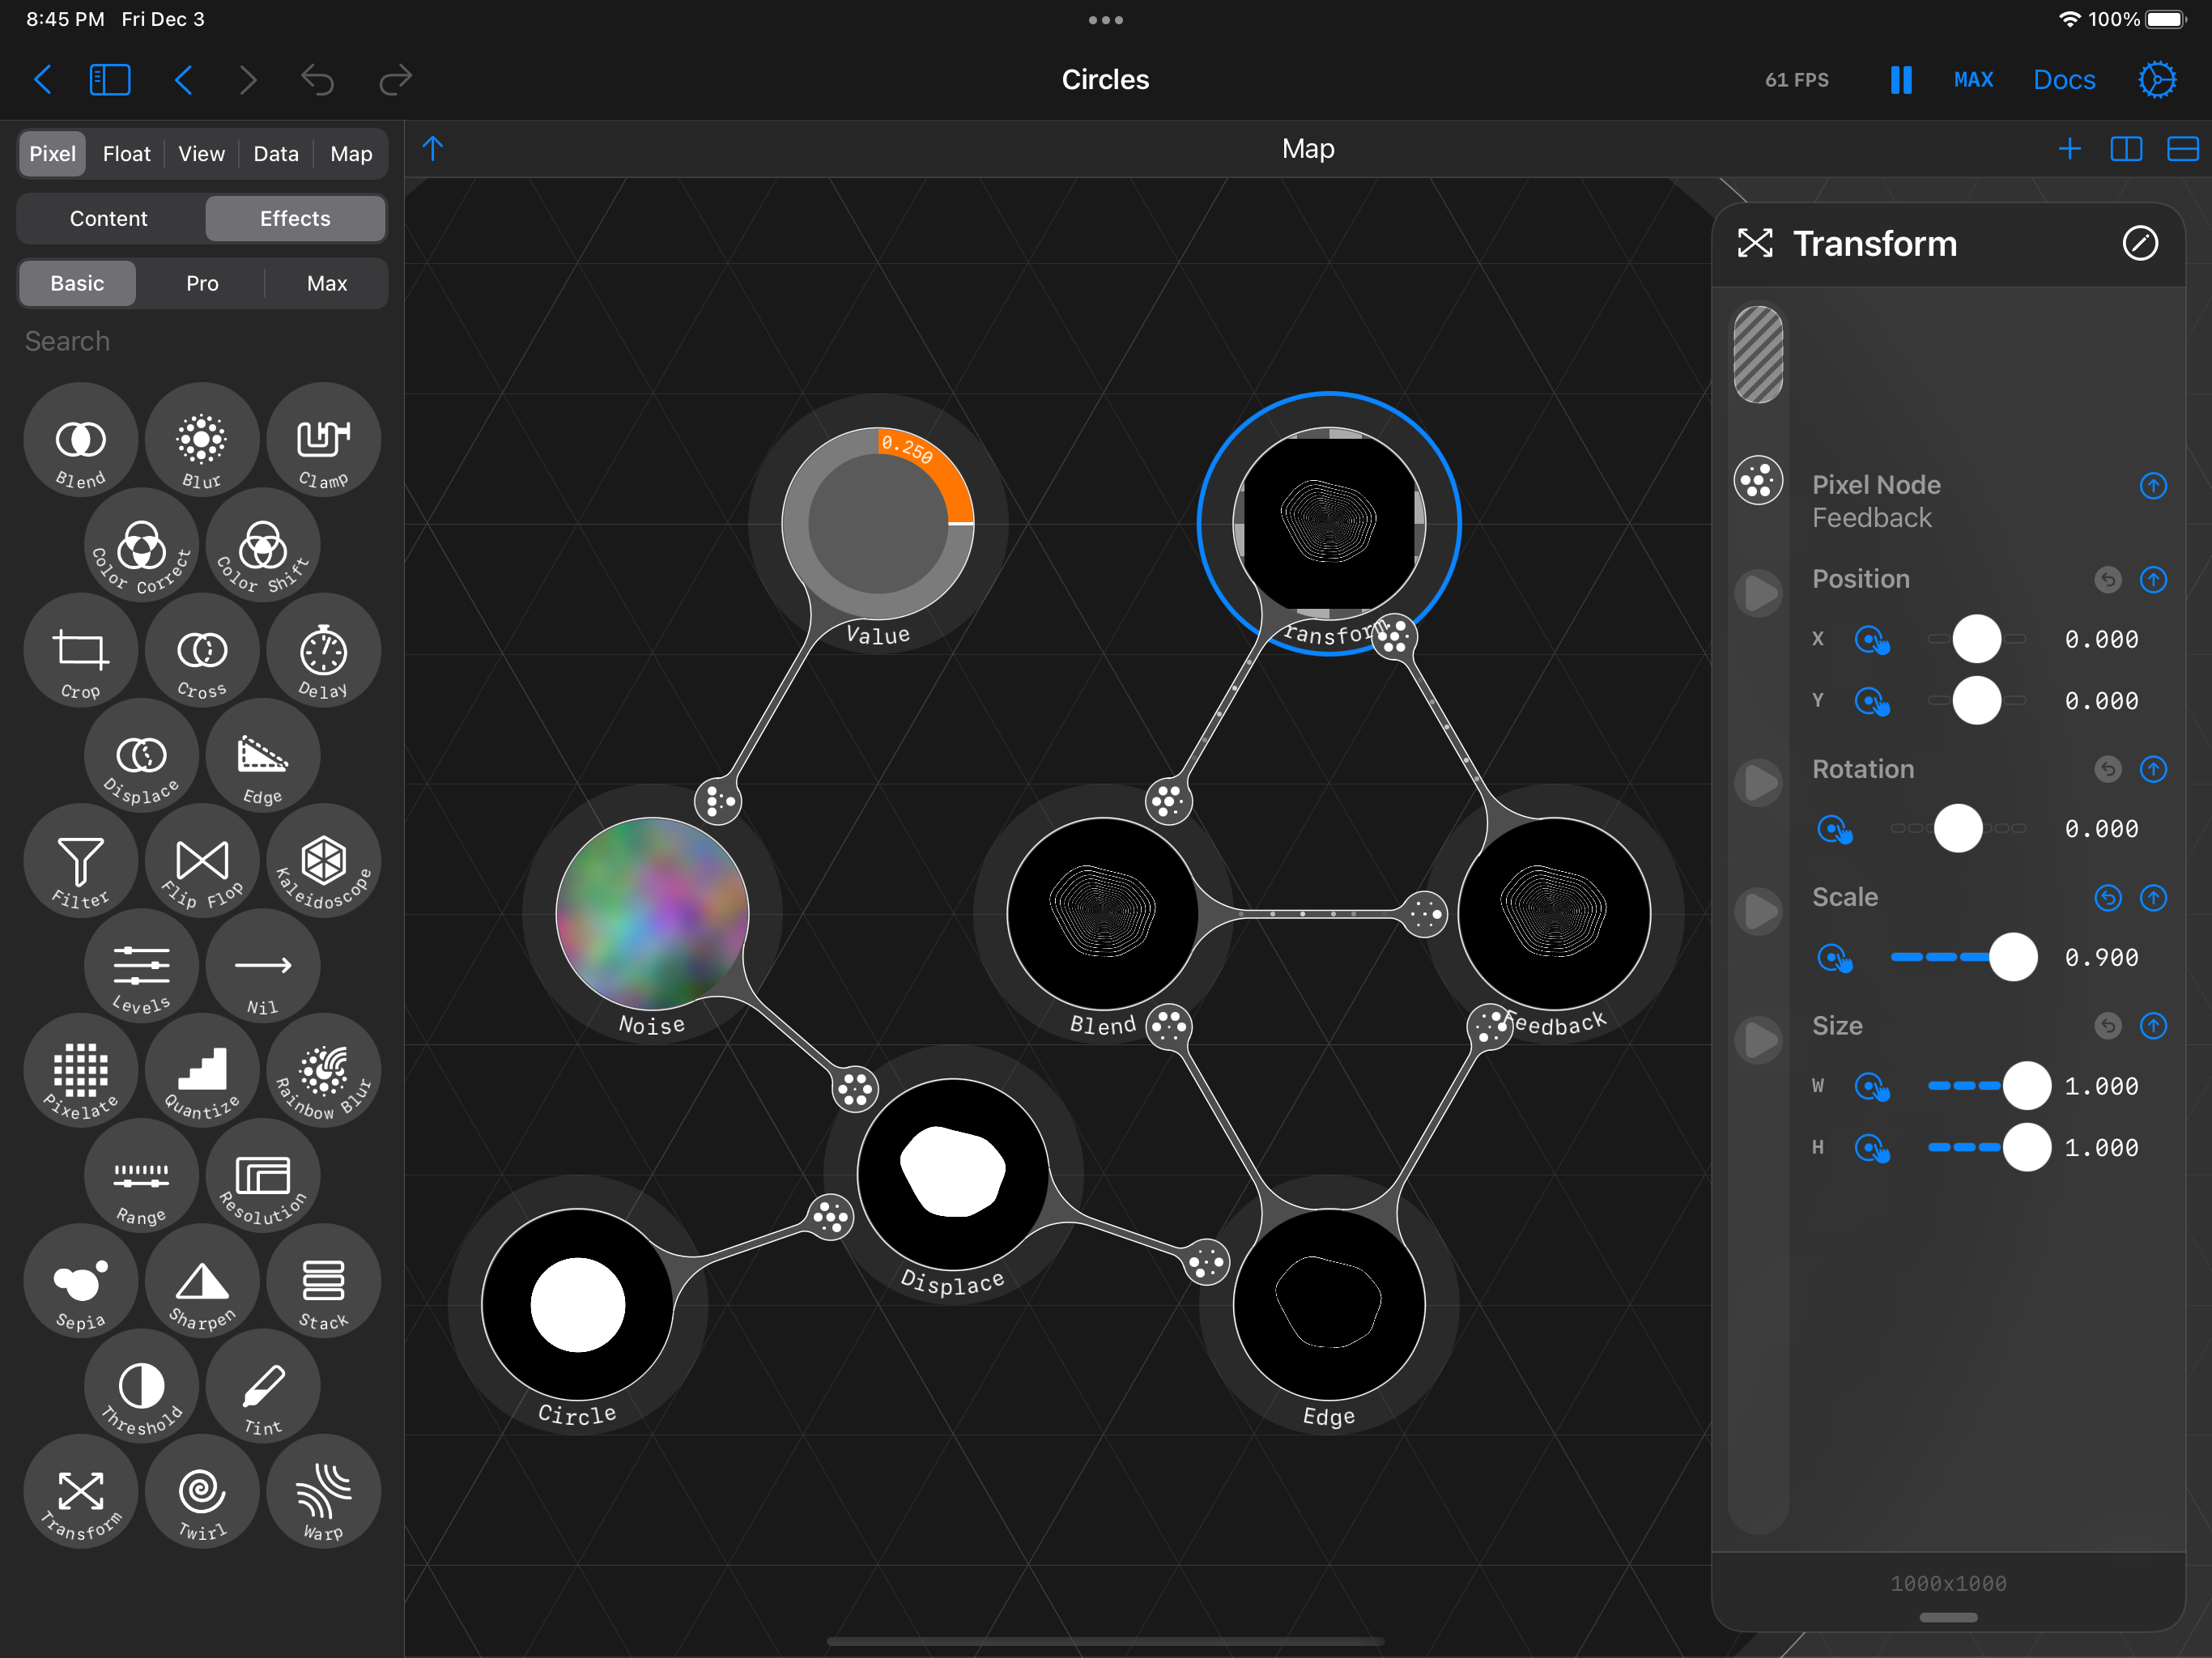Viewport: 2212px width, 1658px height.
Task: Click the Pixelate effect icon
Action: 80,1071
